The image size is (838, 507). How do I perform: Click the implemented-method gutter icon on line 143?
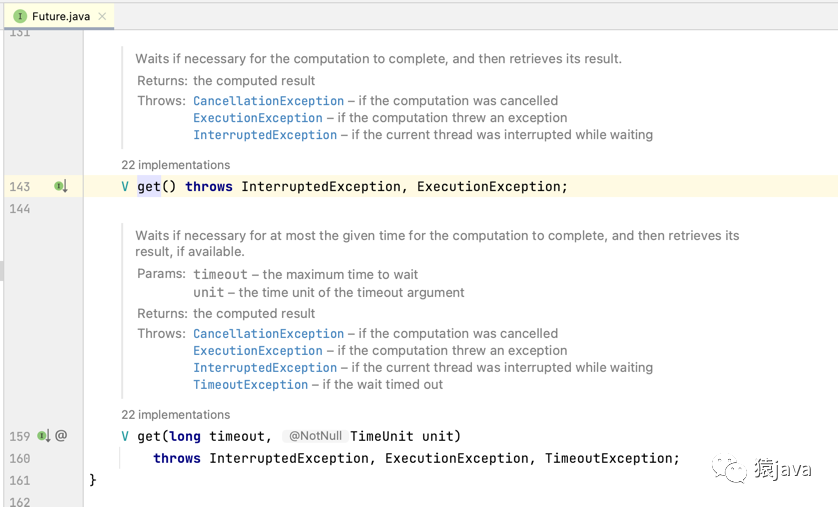coord(60,186)
